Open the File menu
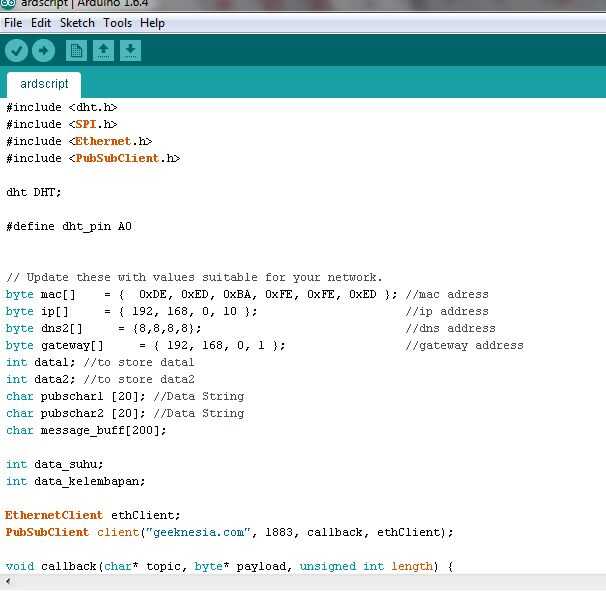This screenshot has height=591, width=606. pyautogui.click(x=13, y=23)
